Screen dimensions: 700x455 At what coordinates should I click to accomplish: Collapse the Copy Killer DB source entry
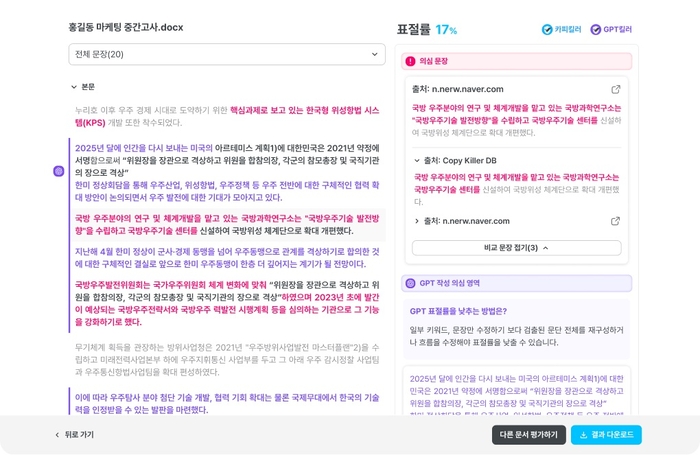click(x=417, y=161)
